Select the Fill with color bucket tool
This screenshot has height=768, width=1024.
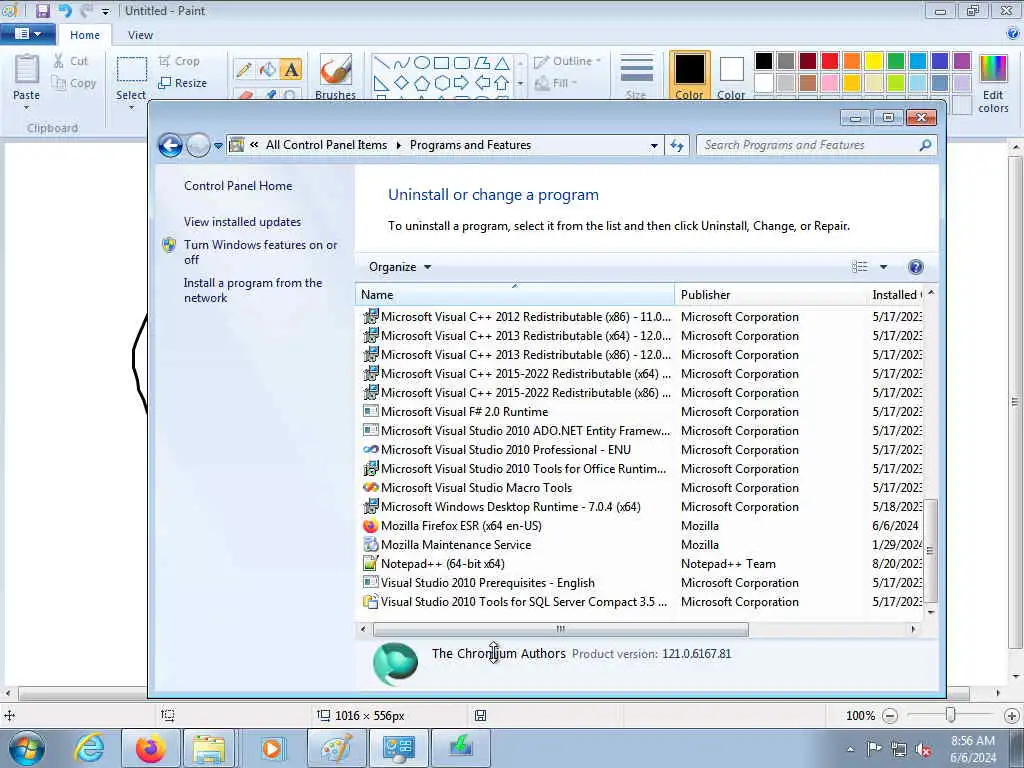(268, 69)
